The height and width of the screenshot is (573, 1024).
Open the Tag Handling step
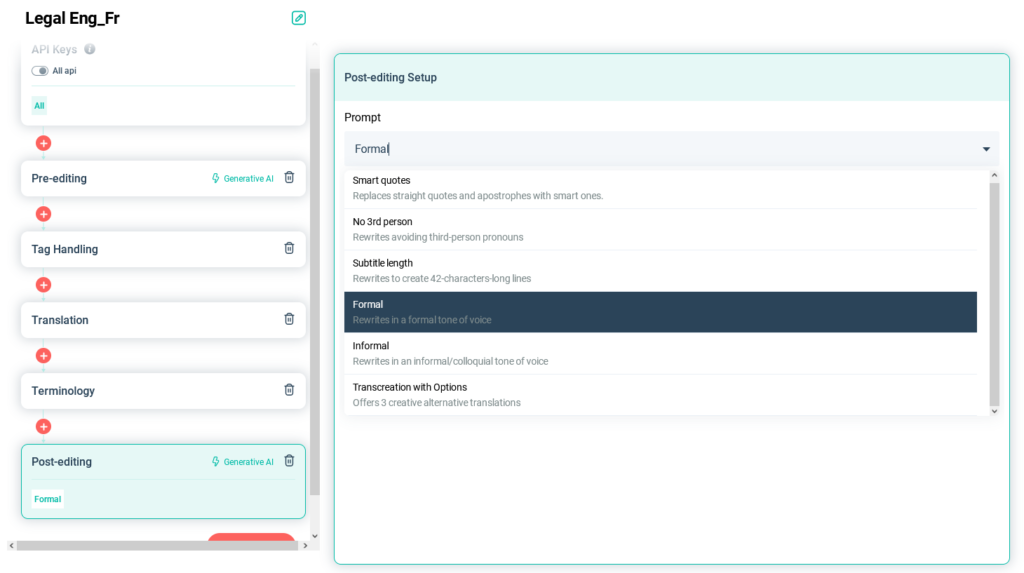[163, 249]
